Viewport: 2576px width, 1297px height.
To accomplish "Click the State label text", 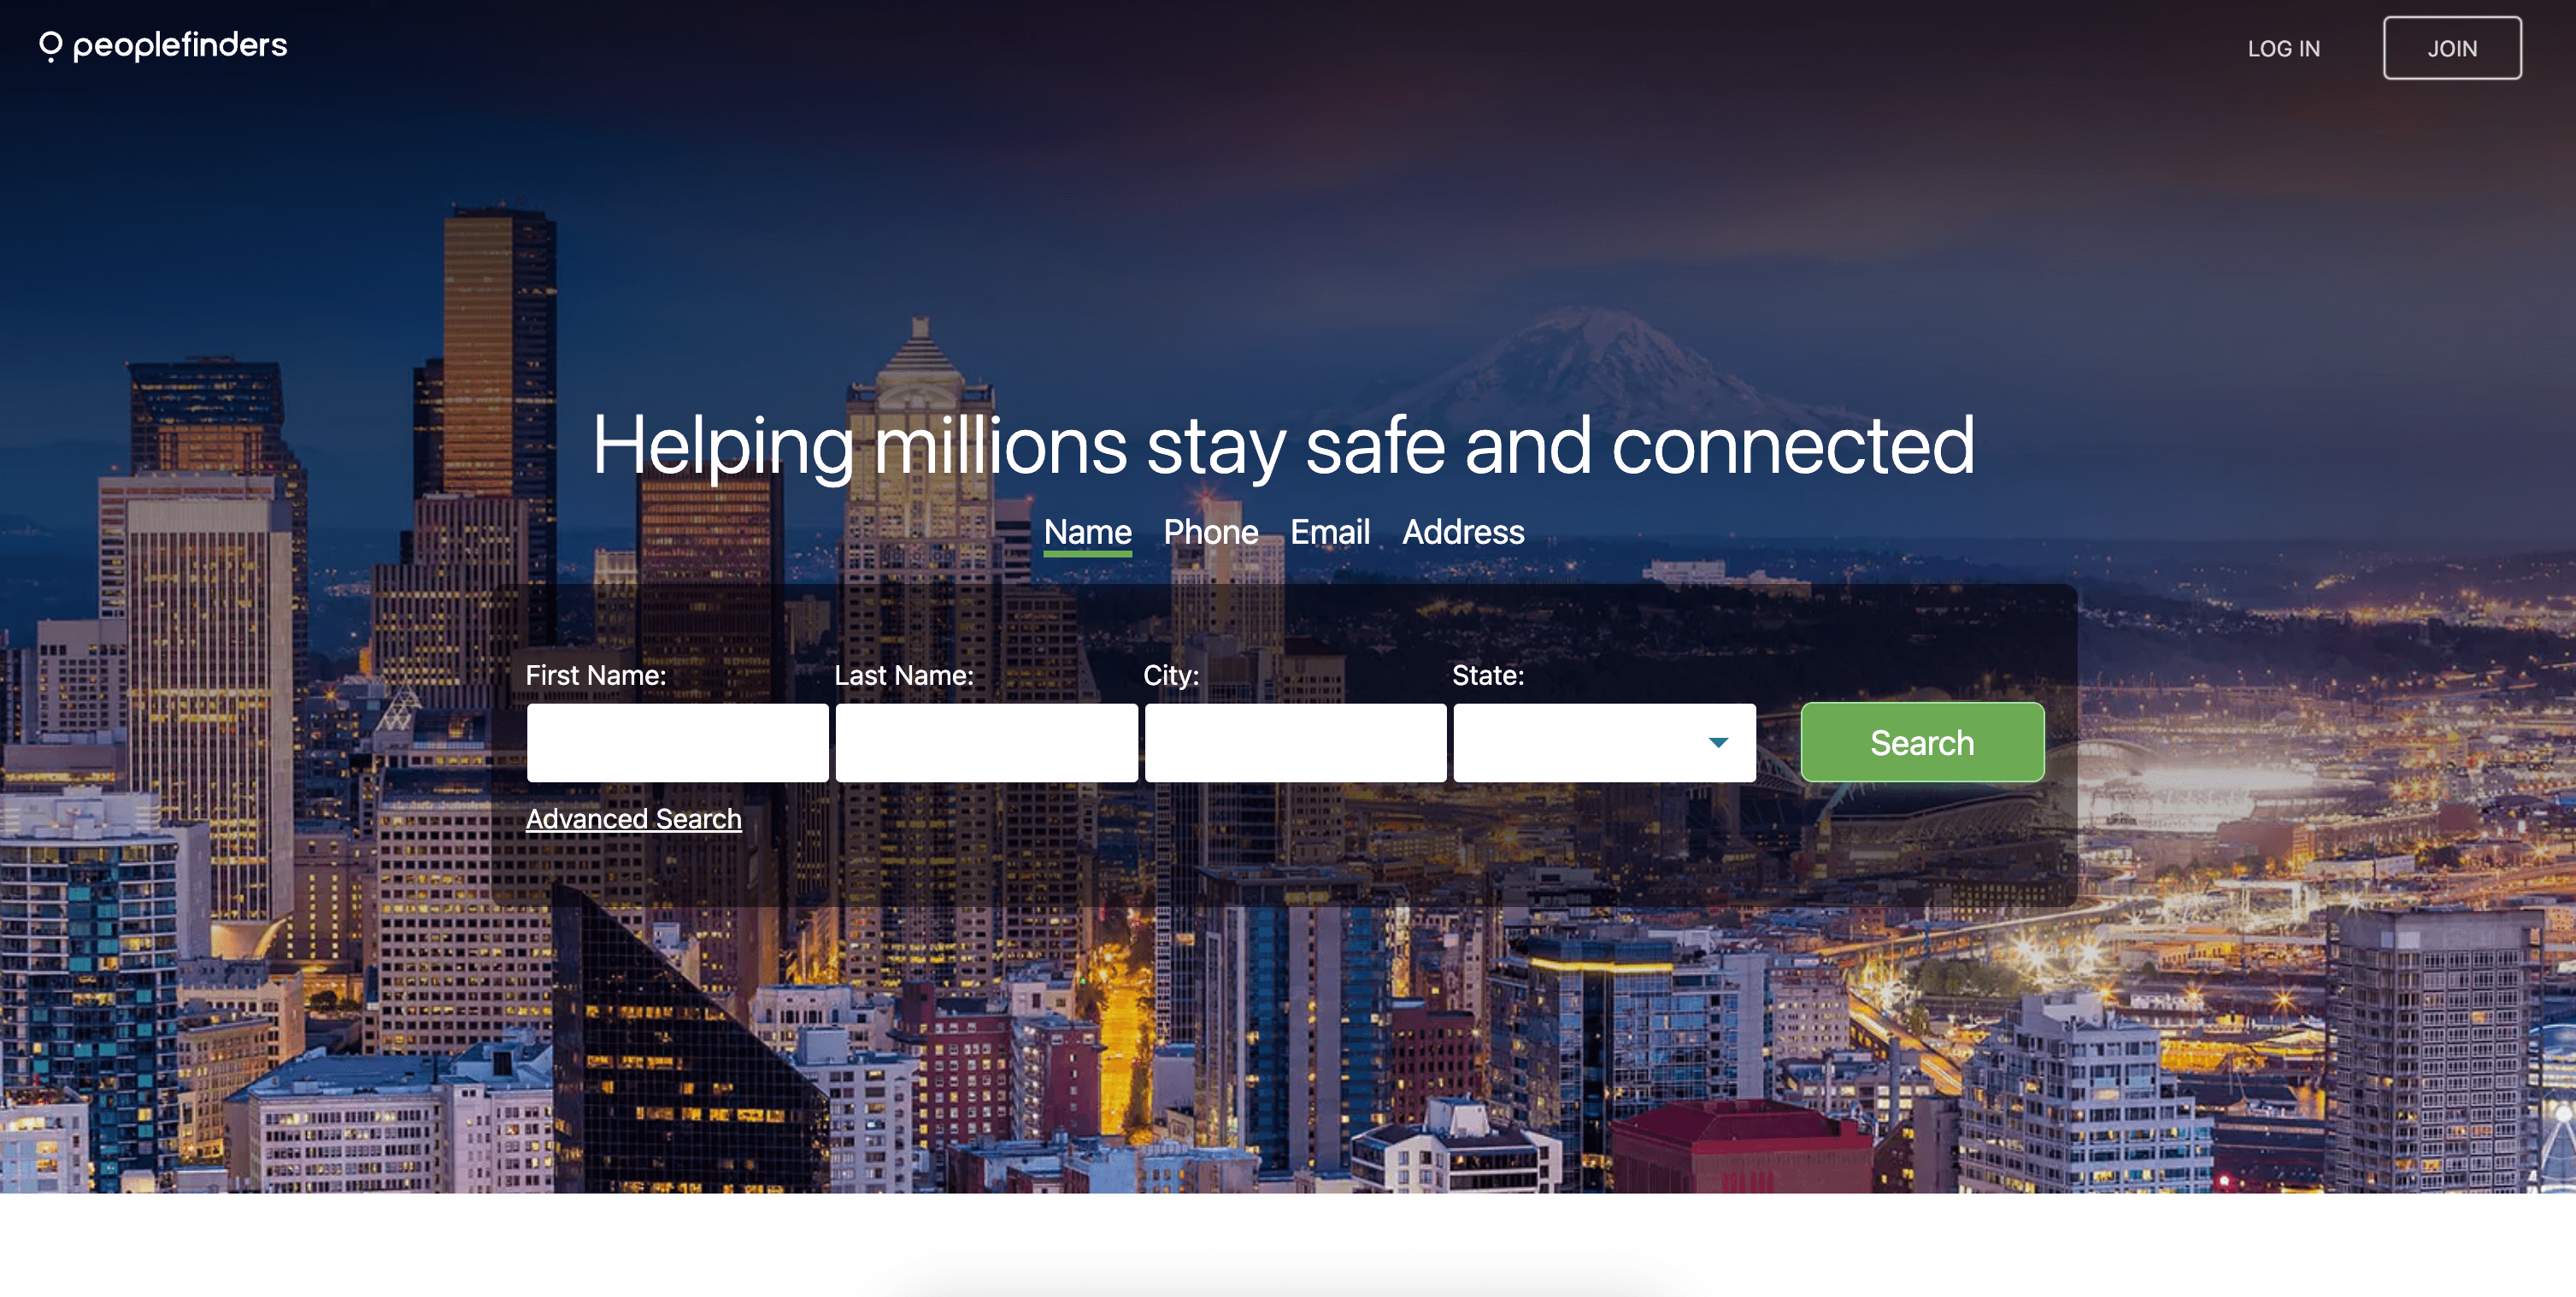I will coord(1487,676).
